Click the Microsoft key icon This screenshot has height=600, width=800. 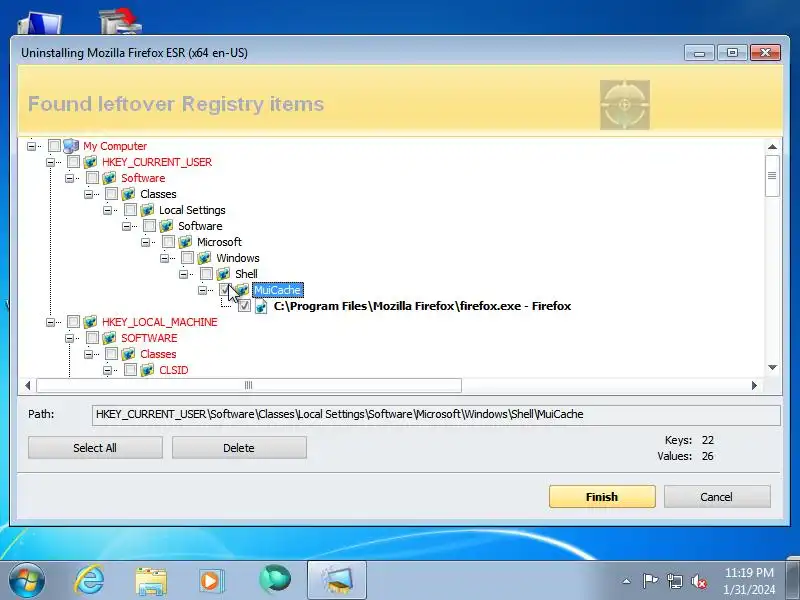[x=185, y=242]
